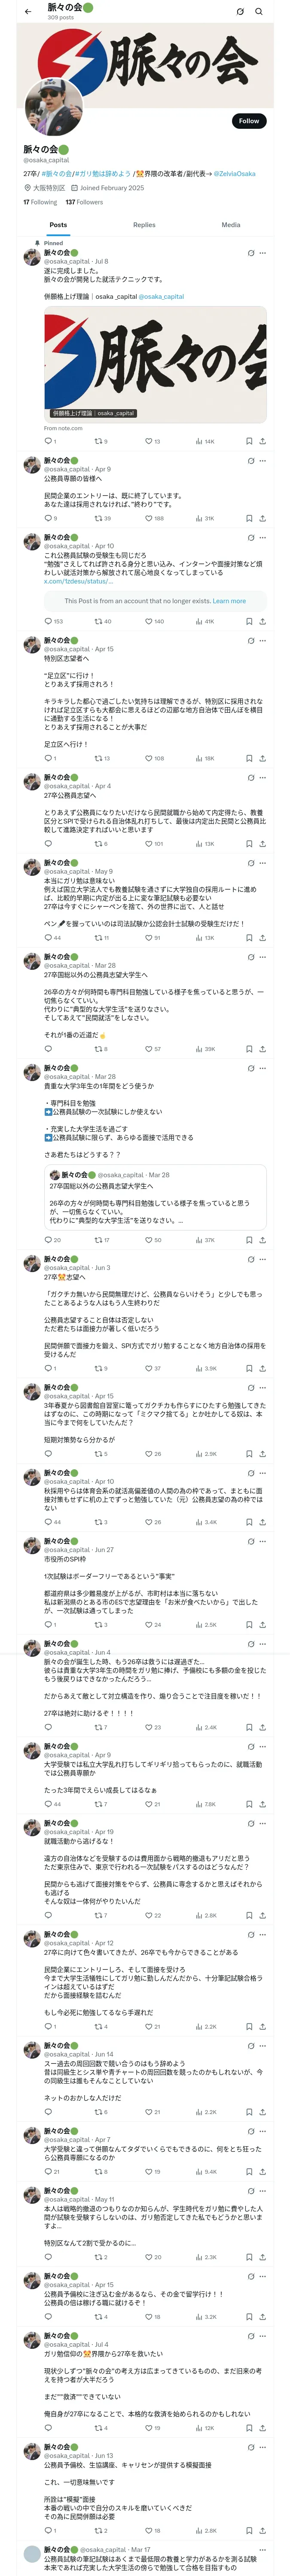The height and width of the screenshot is (2576, 290).
Task: Go back using the header arrow
Action: pyautogui.click(x=28, y=11)
